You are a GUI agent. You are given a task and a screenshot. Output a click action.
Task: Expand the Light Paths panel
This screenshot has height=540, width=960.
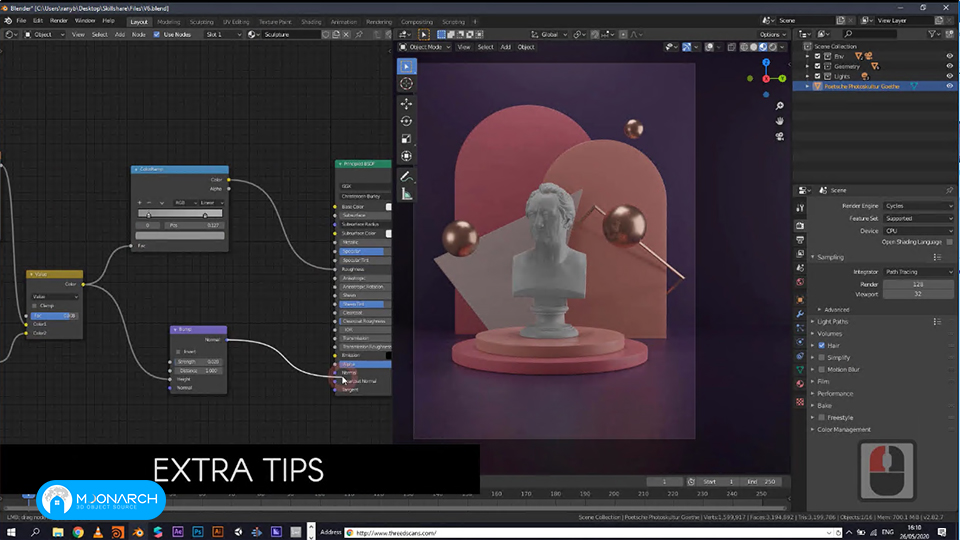(833, 321)
